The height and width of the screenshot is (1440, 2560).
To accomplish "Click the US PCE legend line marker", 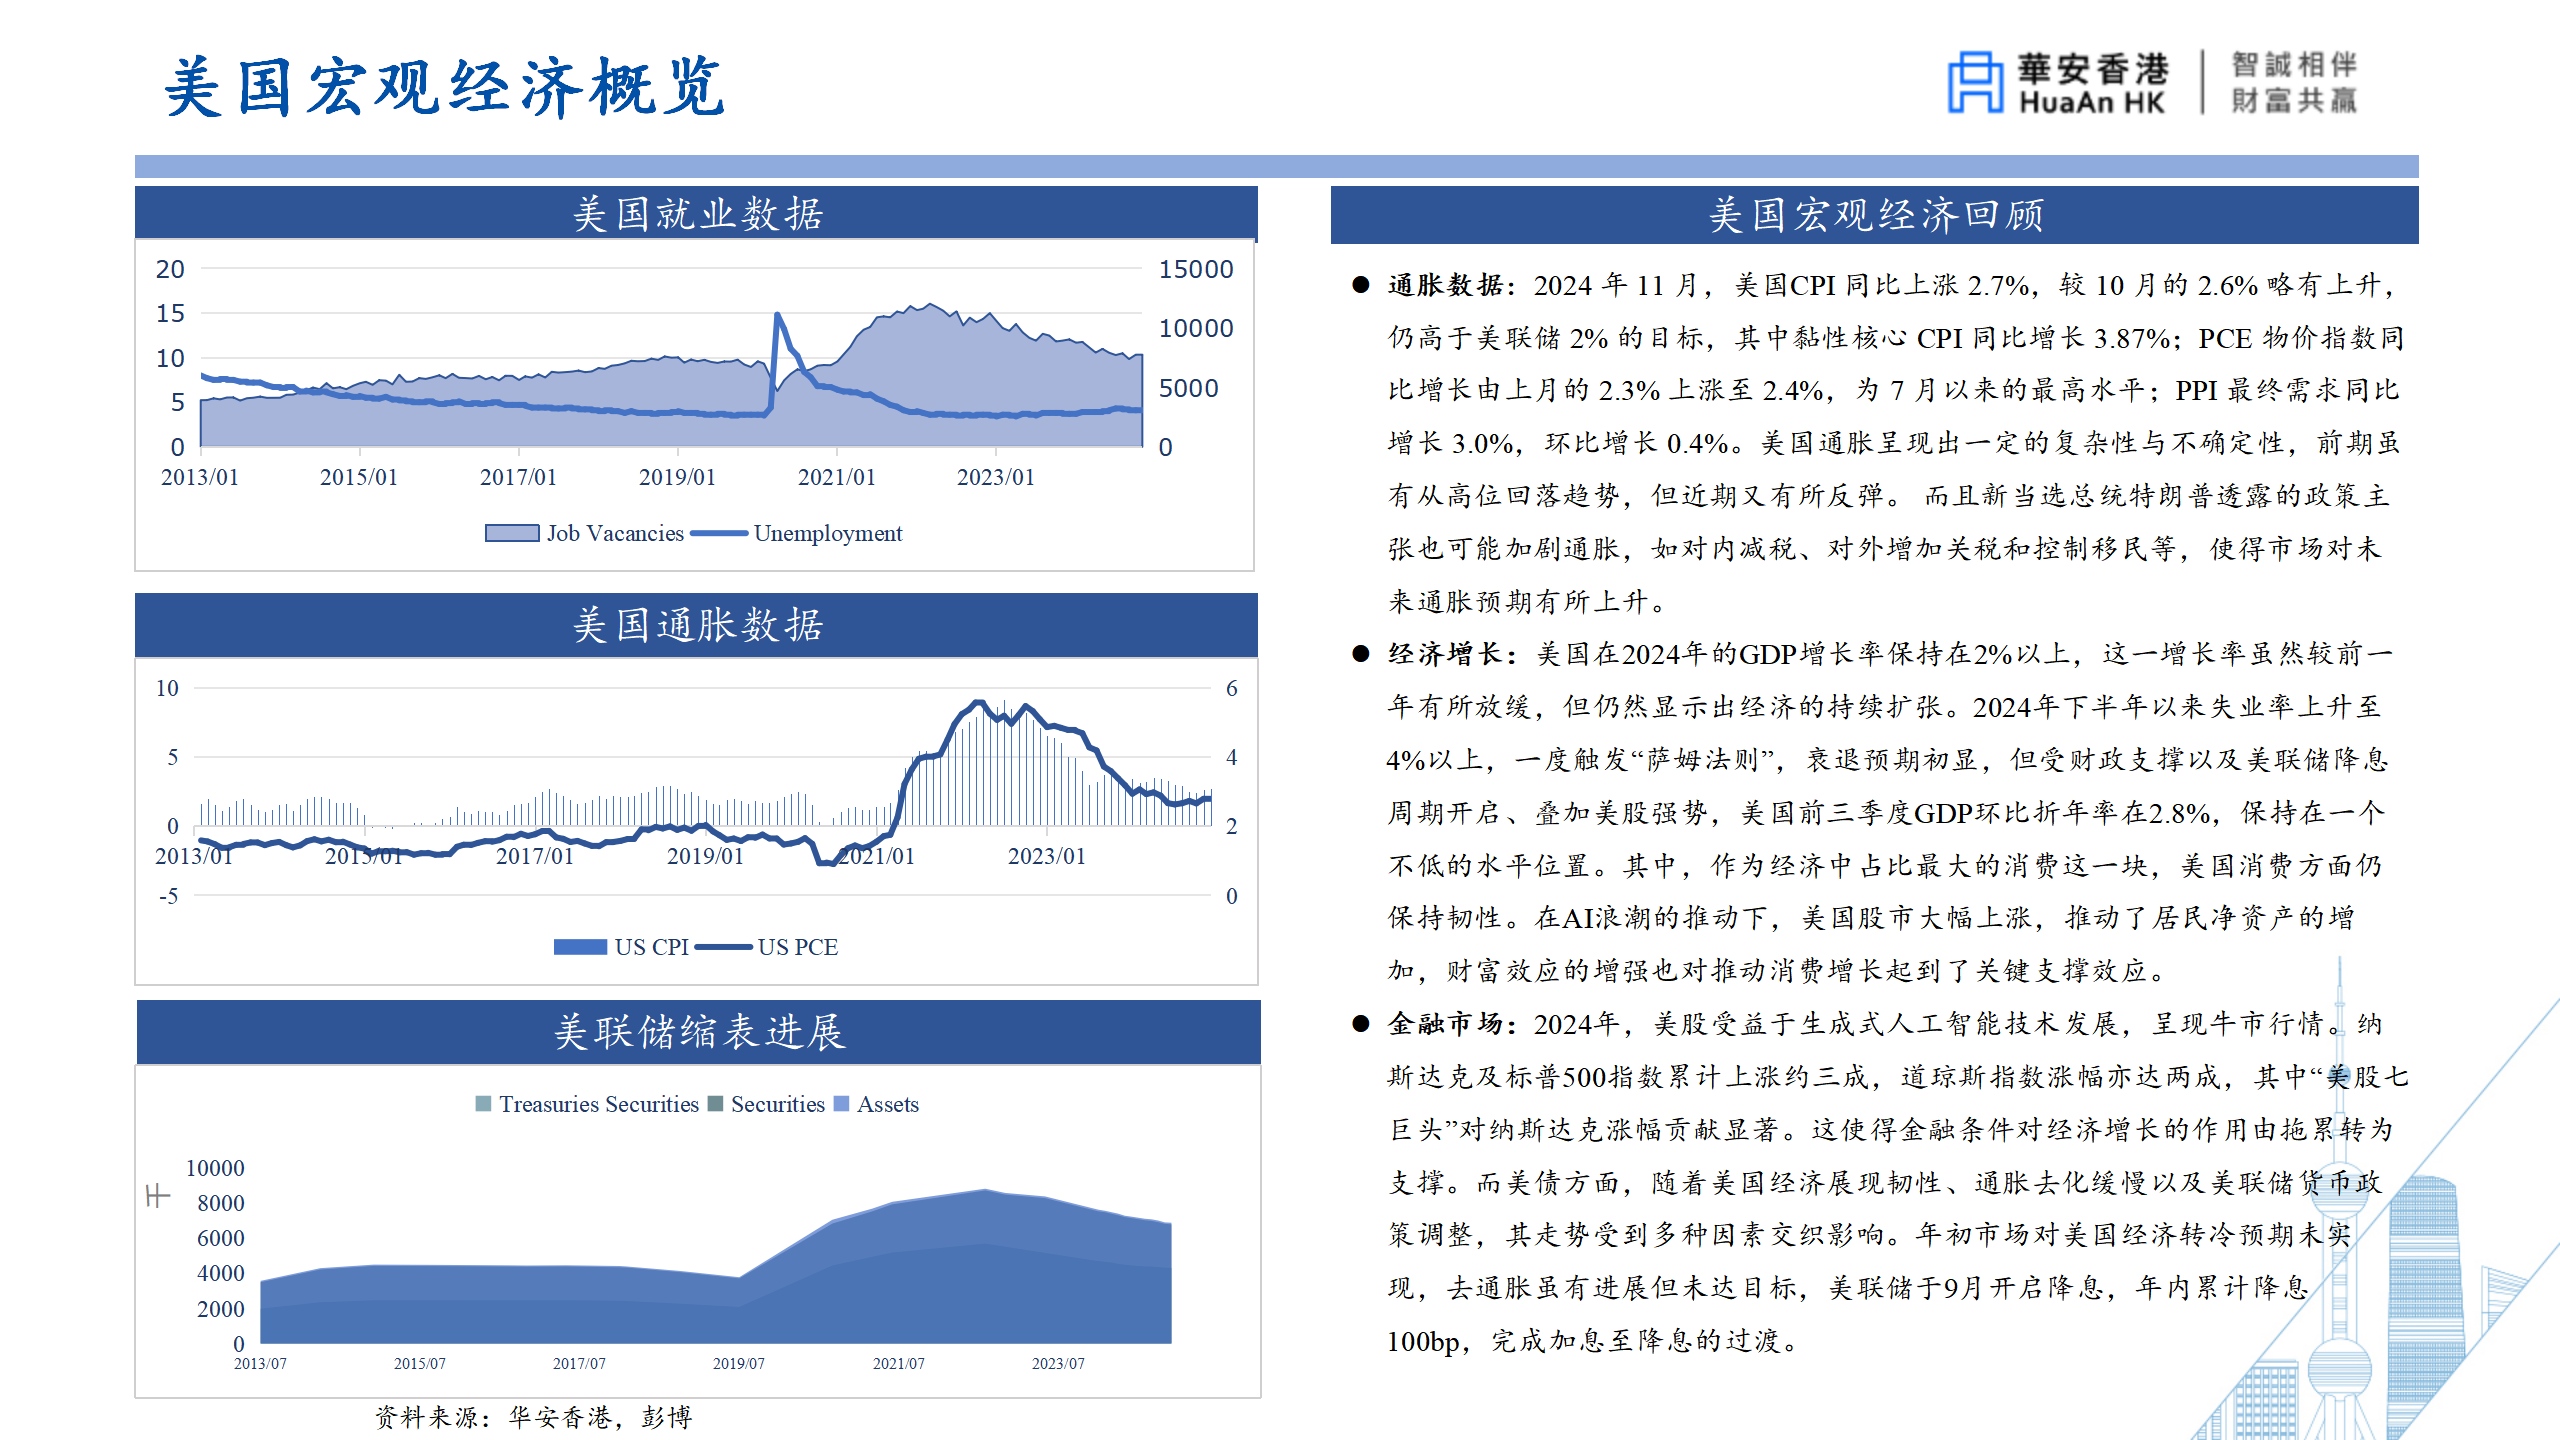I will coord(723,947).
